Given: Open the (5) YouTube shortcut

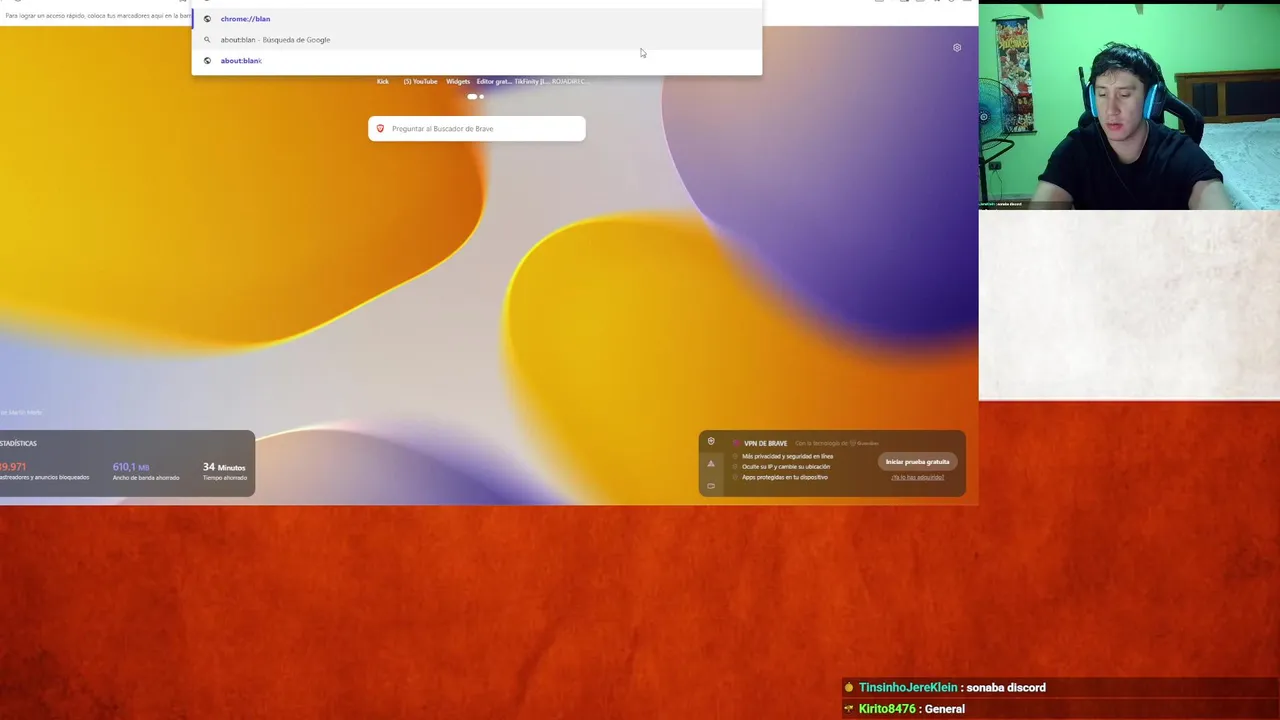Looking at the screenshot, I should click(420, 82).
